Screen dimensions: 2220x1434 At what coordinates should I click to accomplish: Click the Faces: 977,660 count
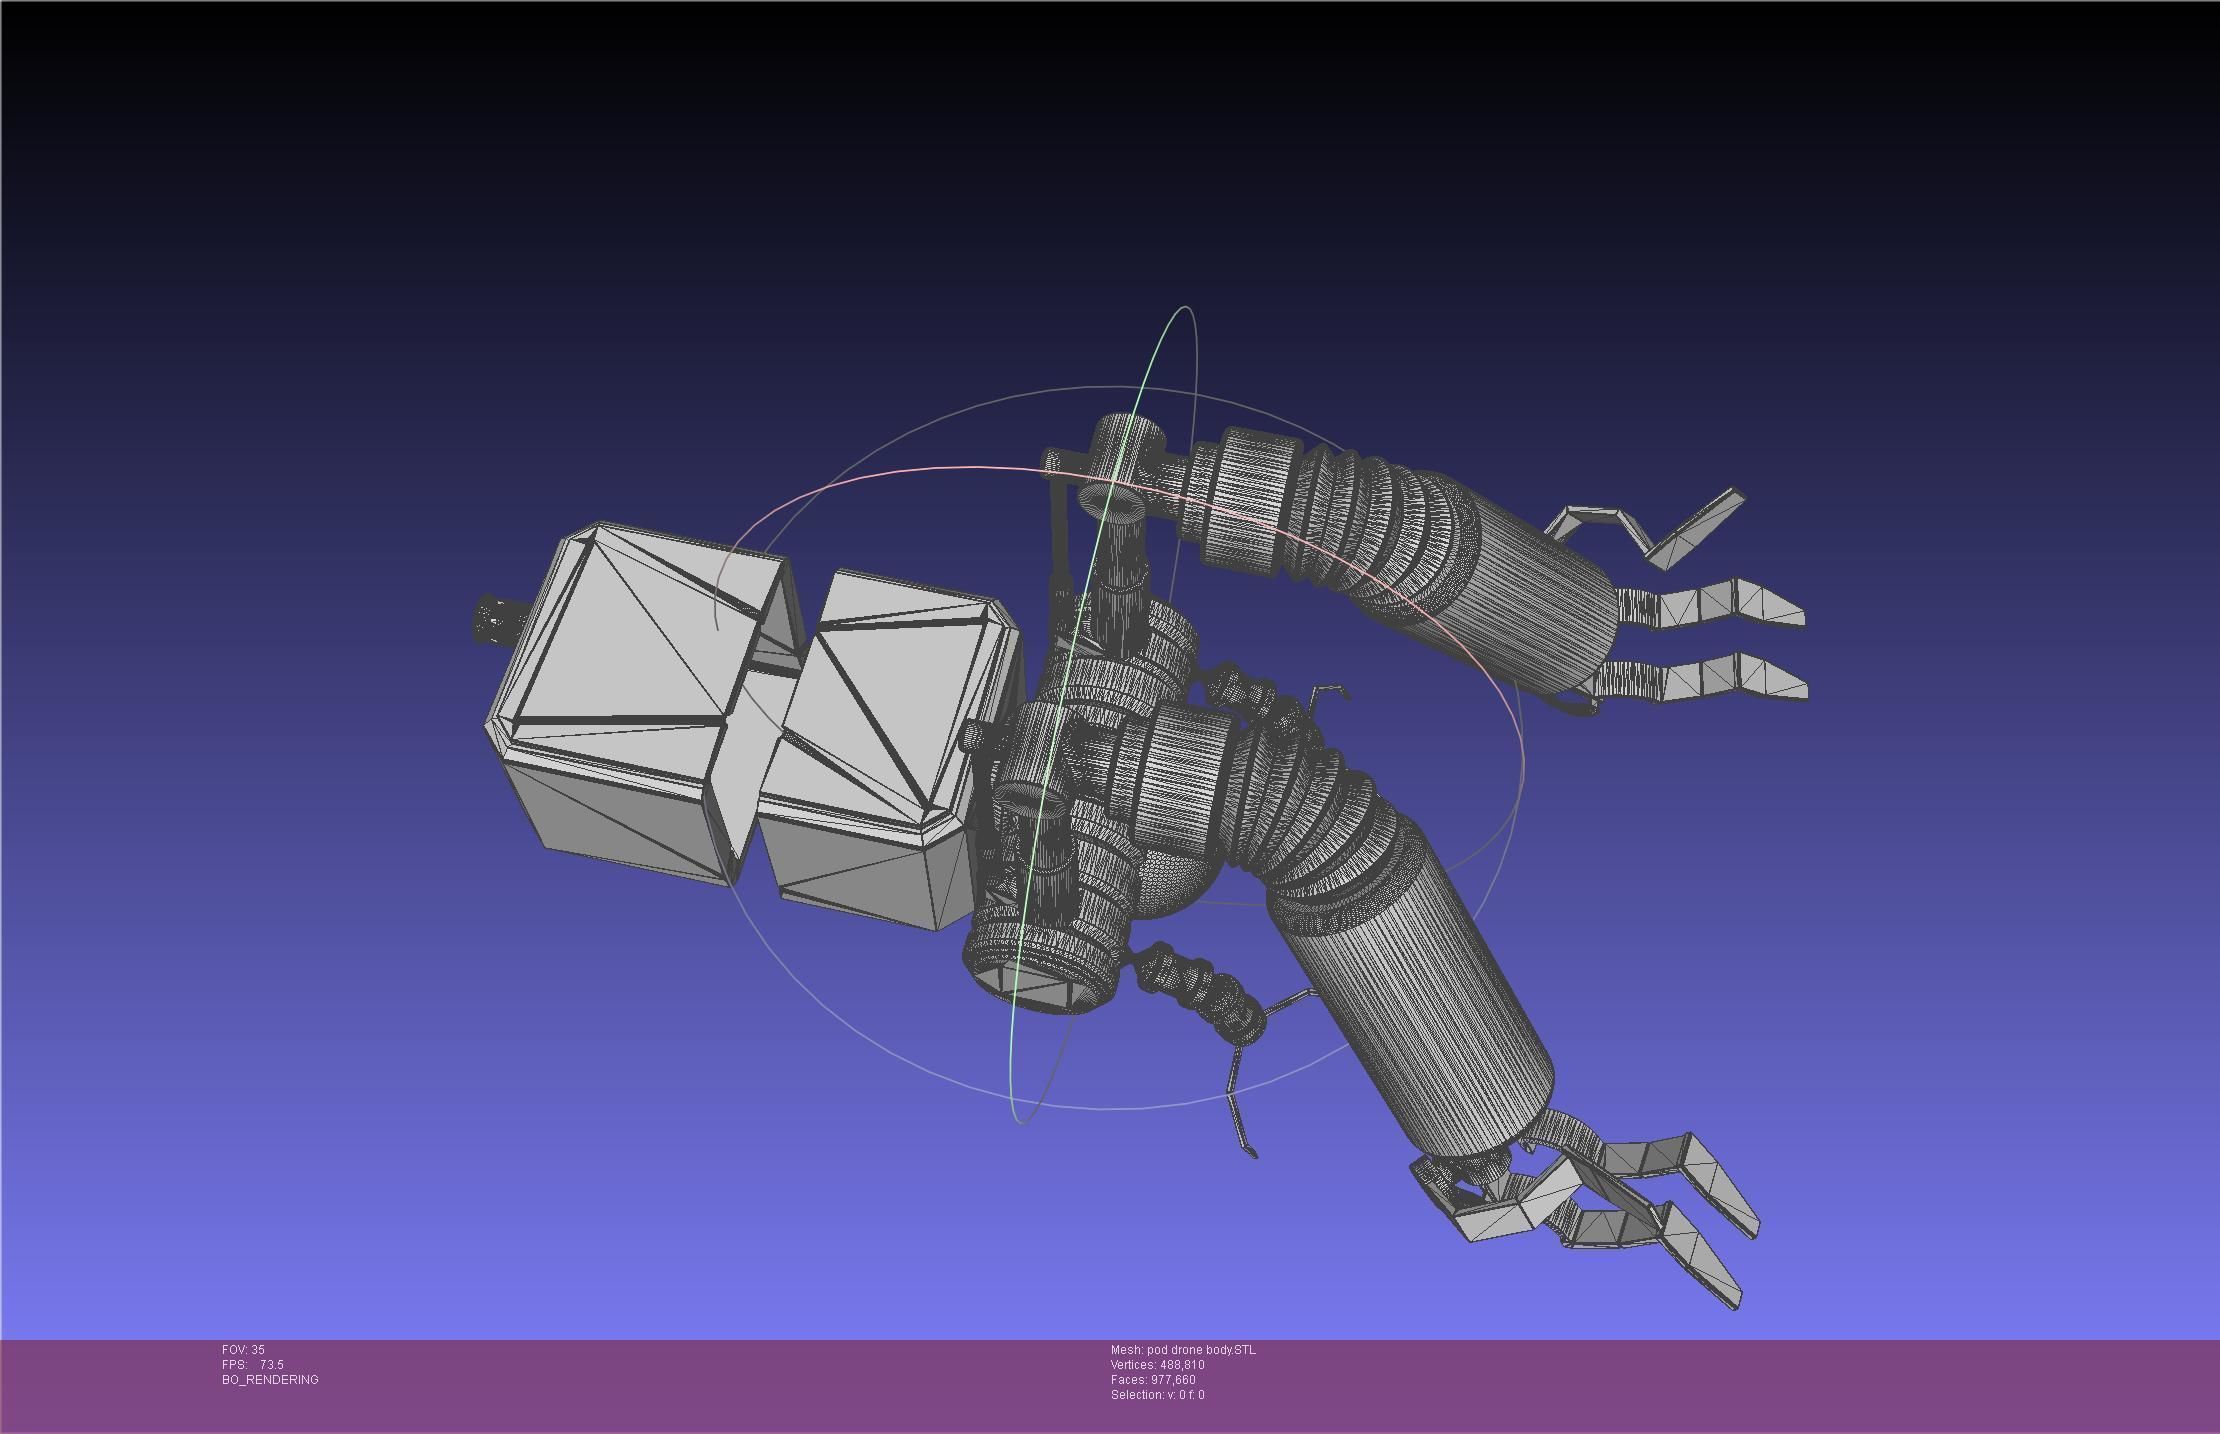point(1153,1380)
